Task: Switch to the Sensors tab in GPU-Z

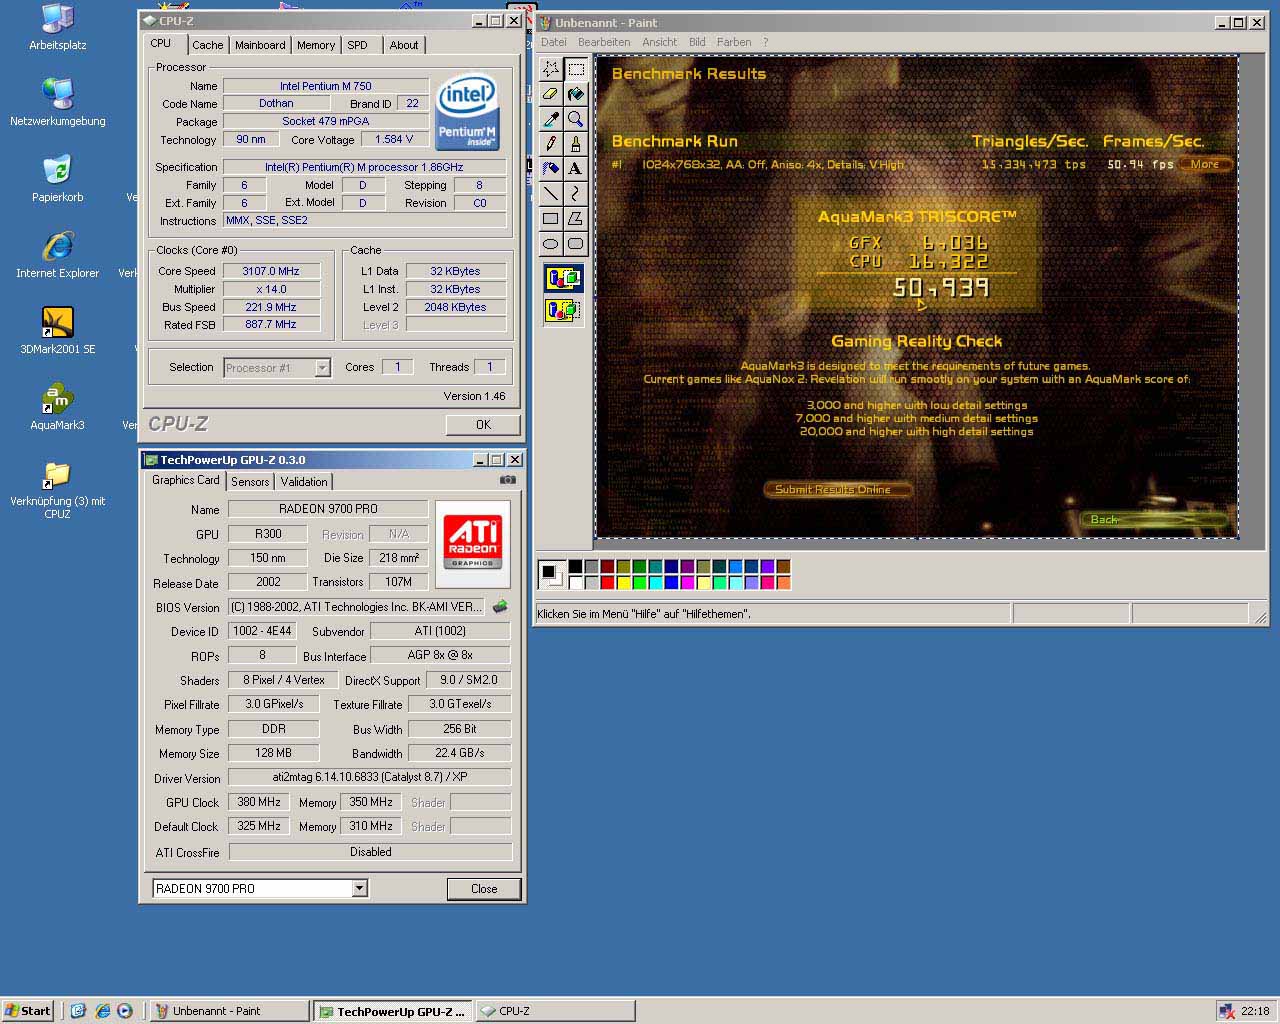Action: [250, 481]
